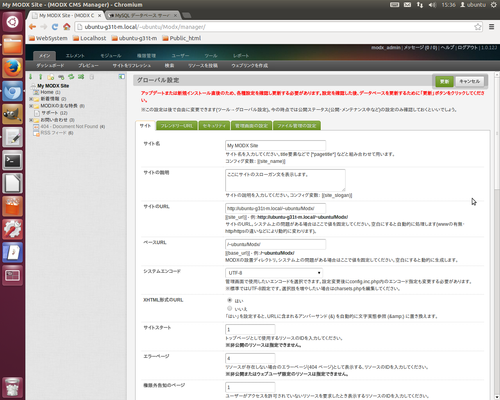
Task: Reload the page with the browser refresh icon
Action: (x=55, y=27)
